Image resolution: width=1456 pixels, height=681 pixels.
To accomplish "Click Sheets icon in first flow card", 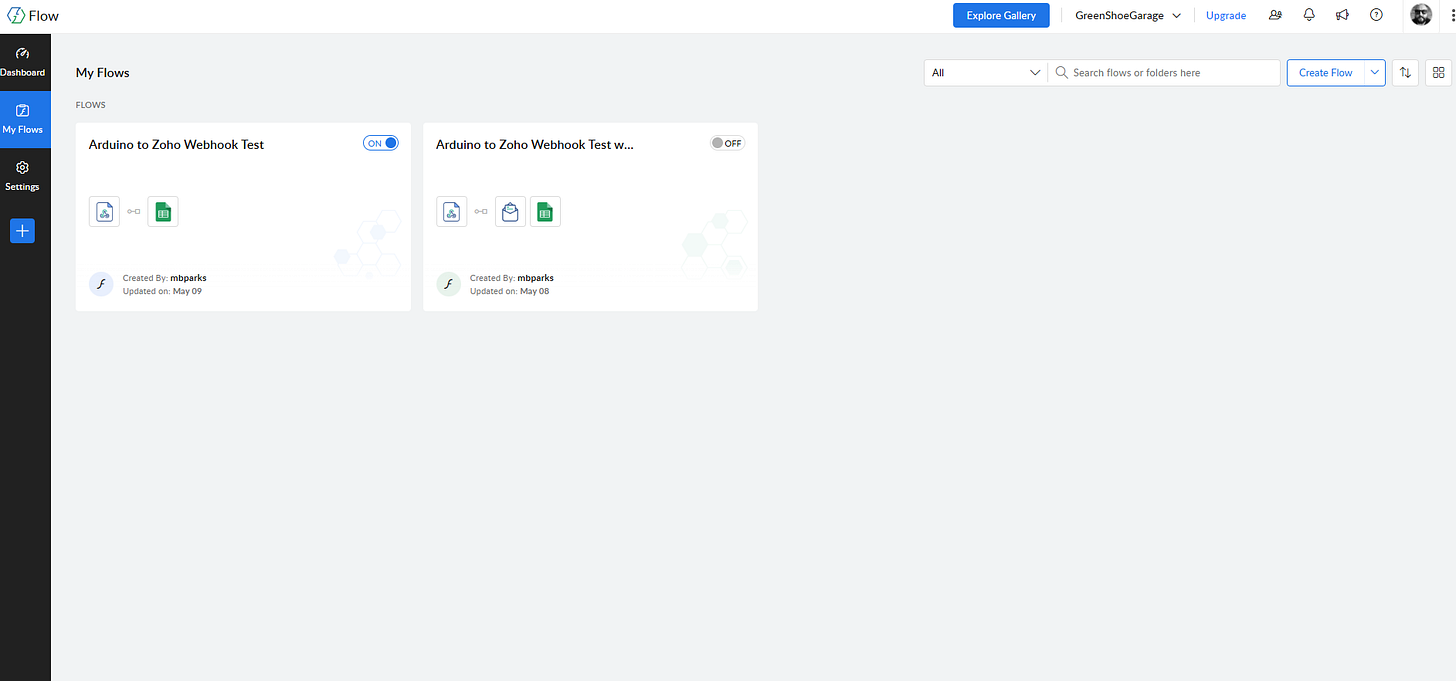I will (163, 212).
